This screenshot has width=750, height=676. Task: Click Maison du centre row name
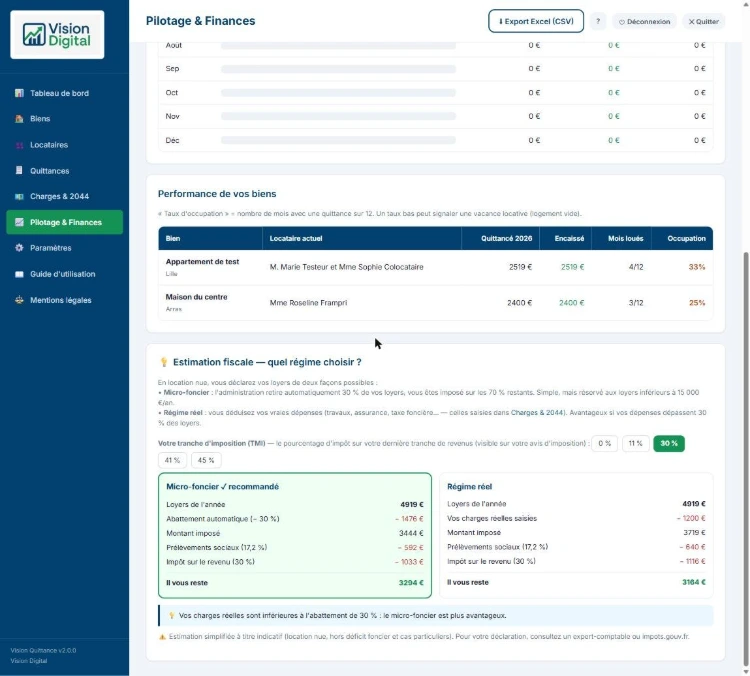click(x=196, y=297)
